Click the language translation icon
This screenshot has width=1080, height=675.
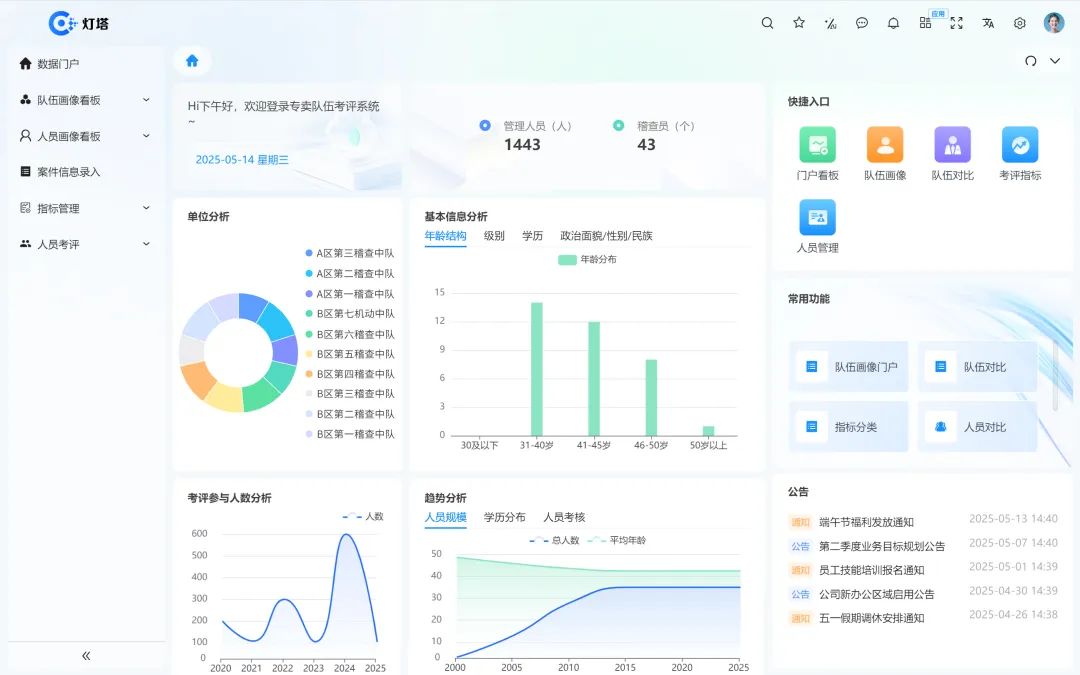click(x=986, y=22)
